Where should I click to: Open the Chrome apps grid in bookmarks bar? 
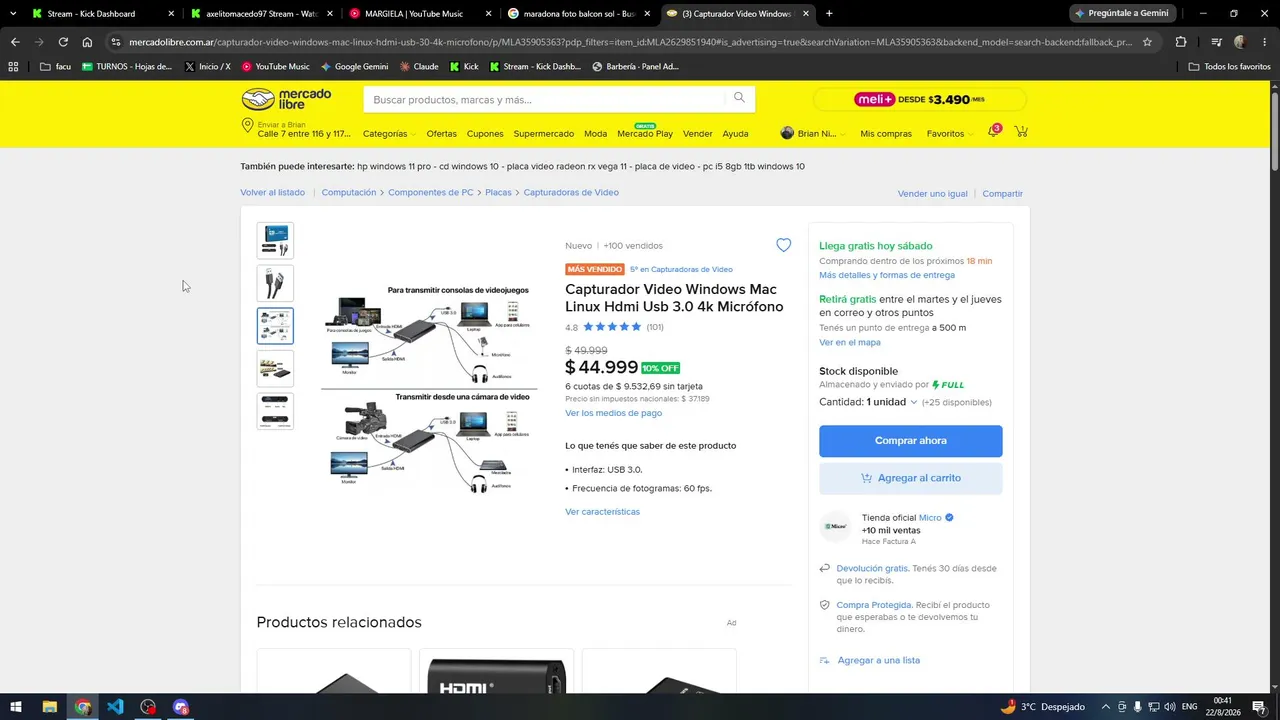13,67
